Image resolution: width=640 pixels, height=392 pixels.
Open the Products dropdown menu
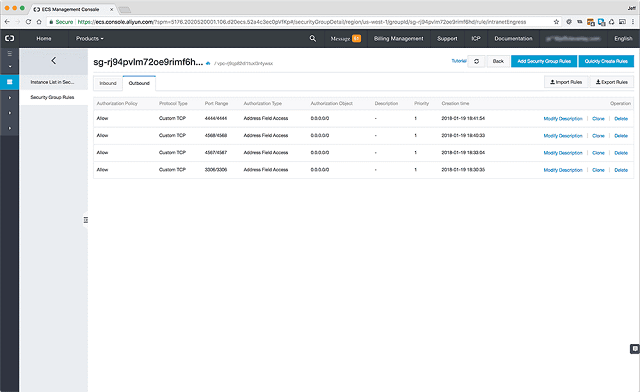tap(90, 38)
